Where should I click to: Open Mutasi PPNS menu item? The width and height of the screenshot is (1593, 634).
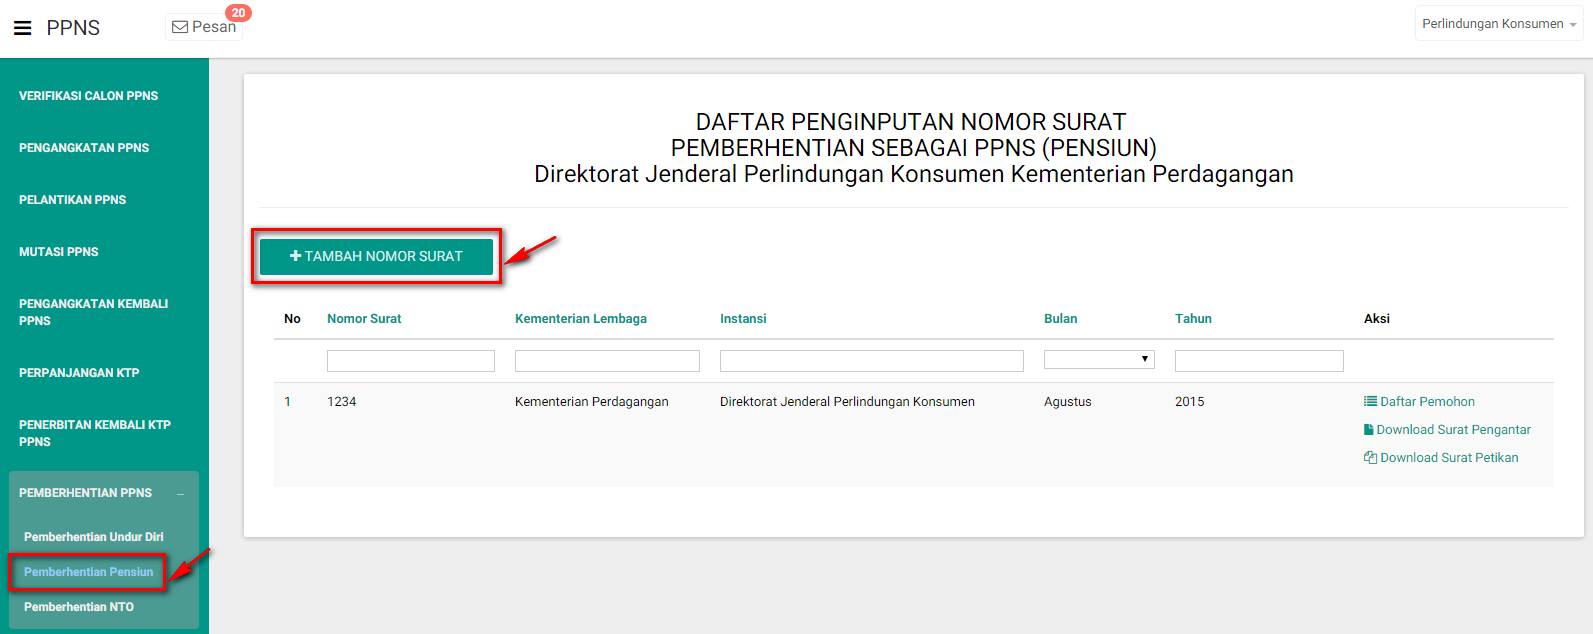click(58, 252)
